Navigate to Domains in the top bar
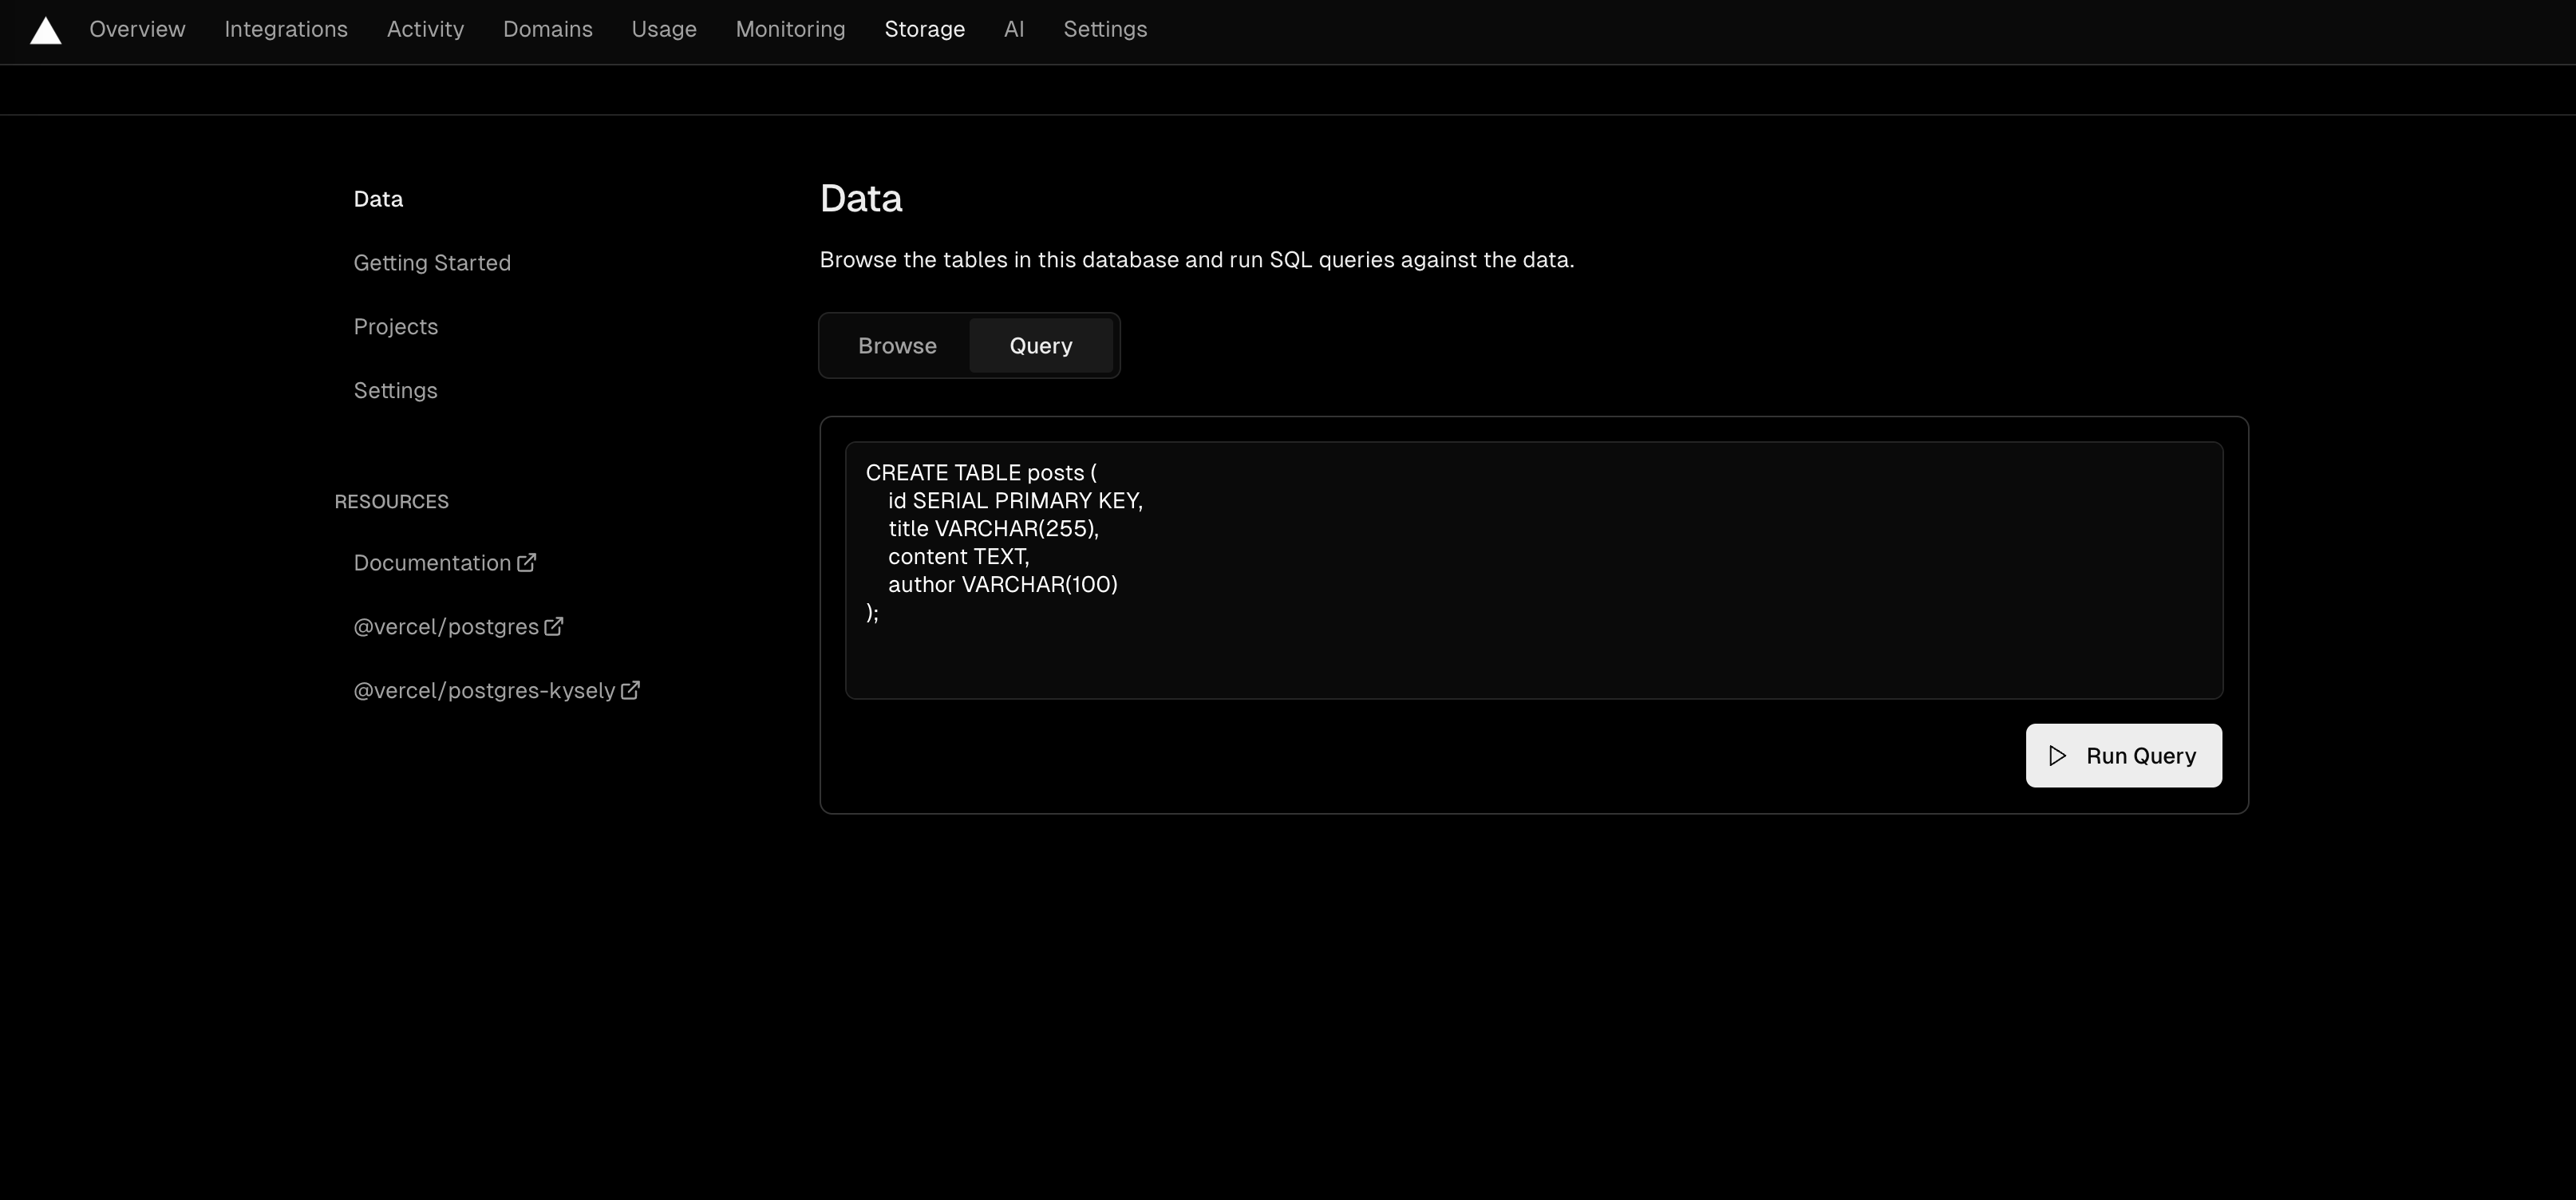 pyautogui.click(x=547, y=30)
